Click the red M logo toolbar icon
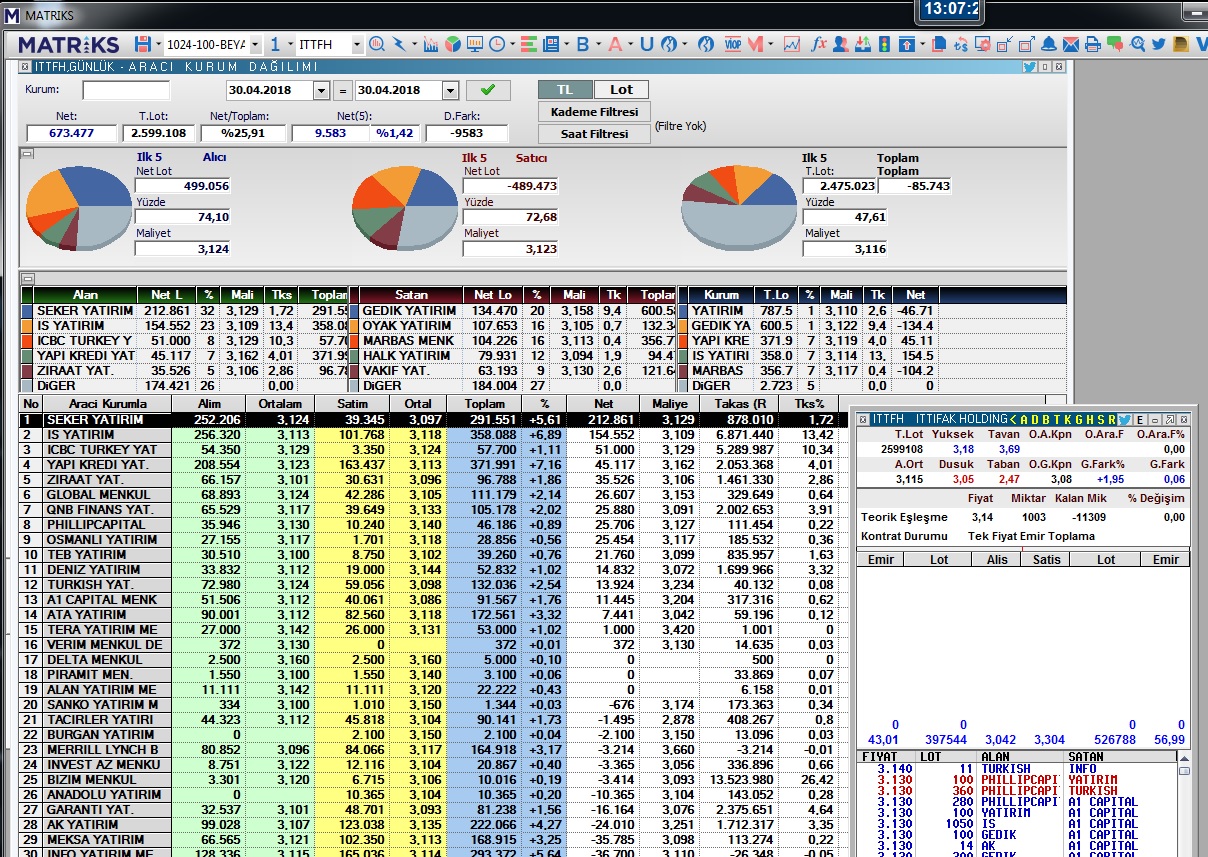The height and width of the screenshot is (857, 1208). coord(755,45)
